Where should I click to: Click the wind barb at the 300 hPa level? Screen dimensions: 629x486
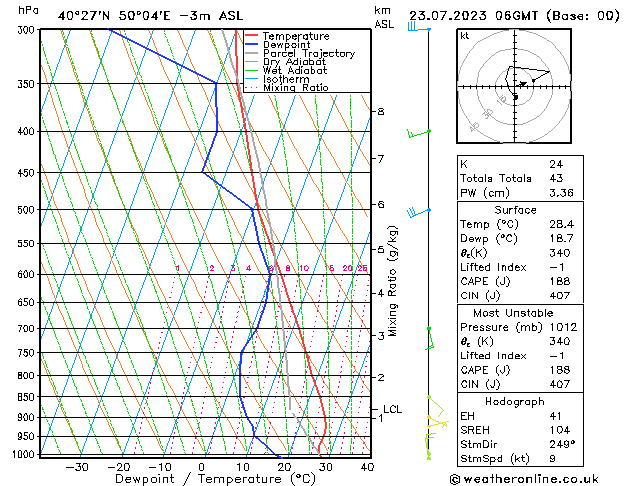418,27
